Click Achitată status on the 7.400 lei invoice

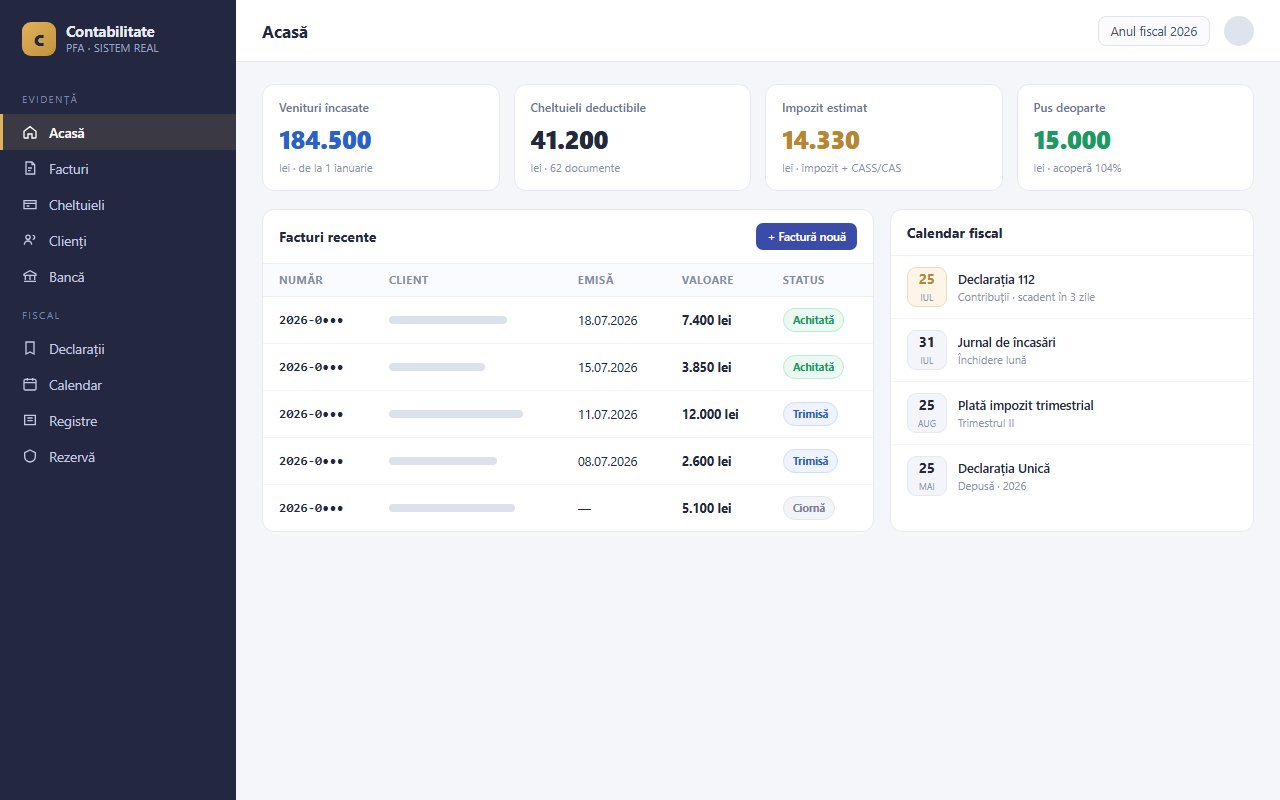813,320
